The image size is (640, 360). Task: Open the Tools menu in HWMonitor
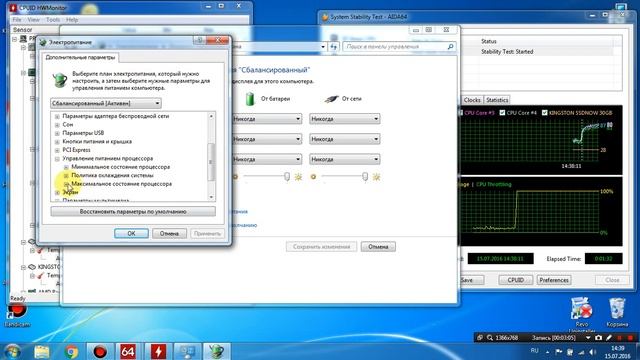[53, 20]
